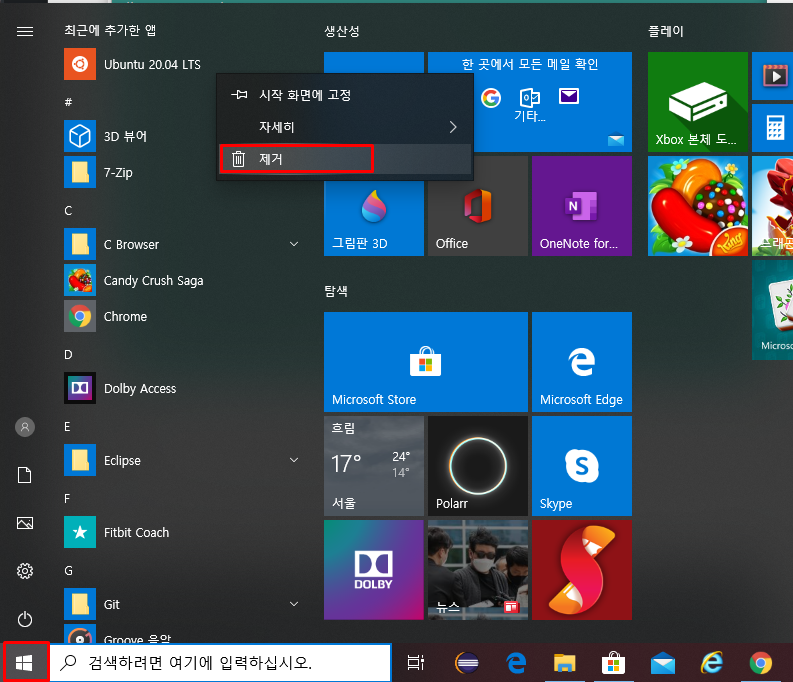Click the hamburger menu at top left
793x682 pixels.
(25, 31)
